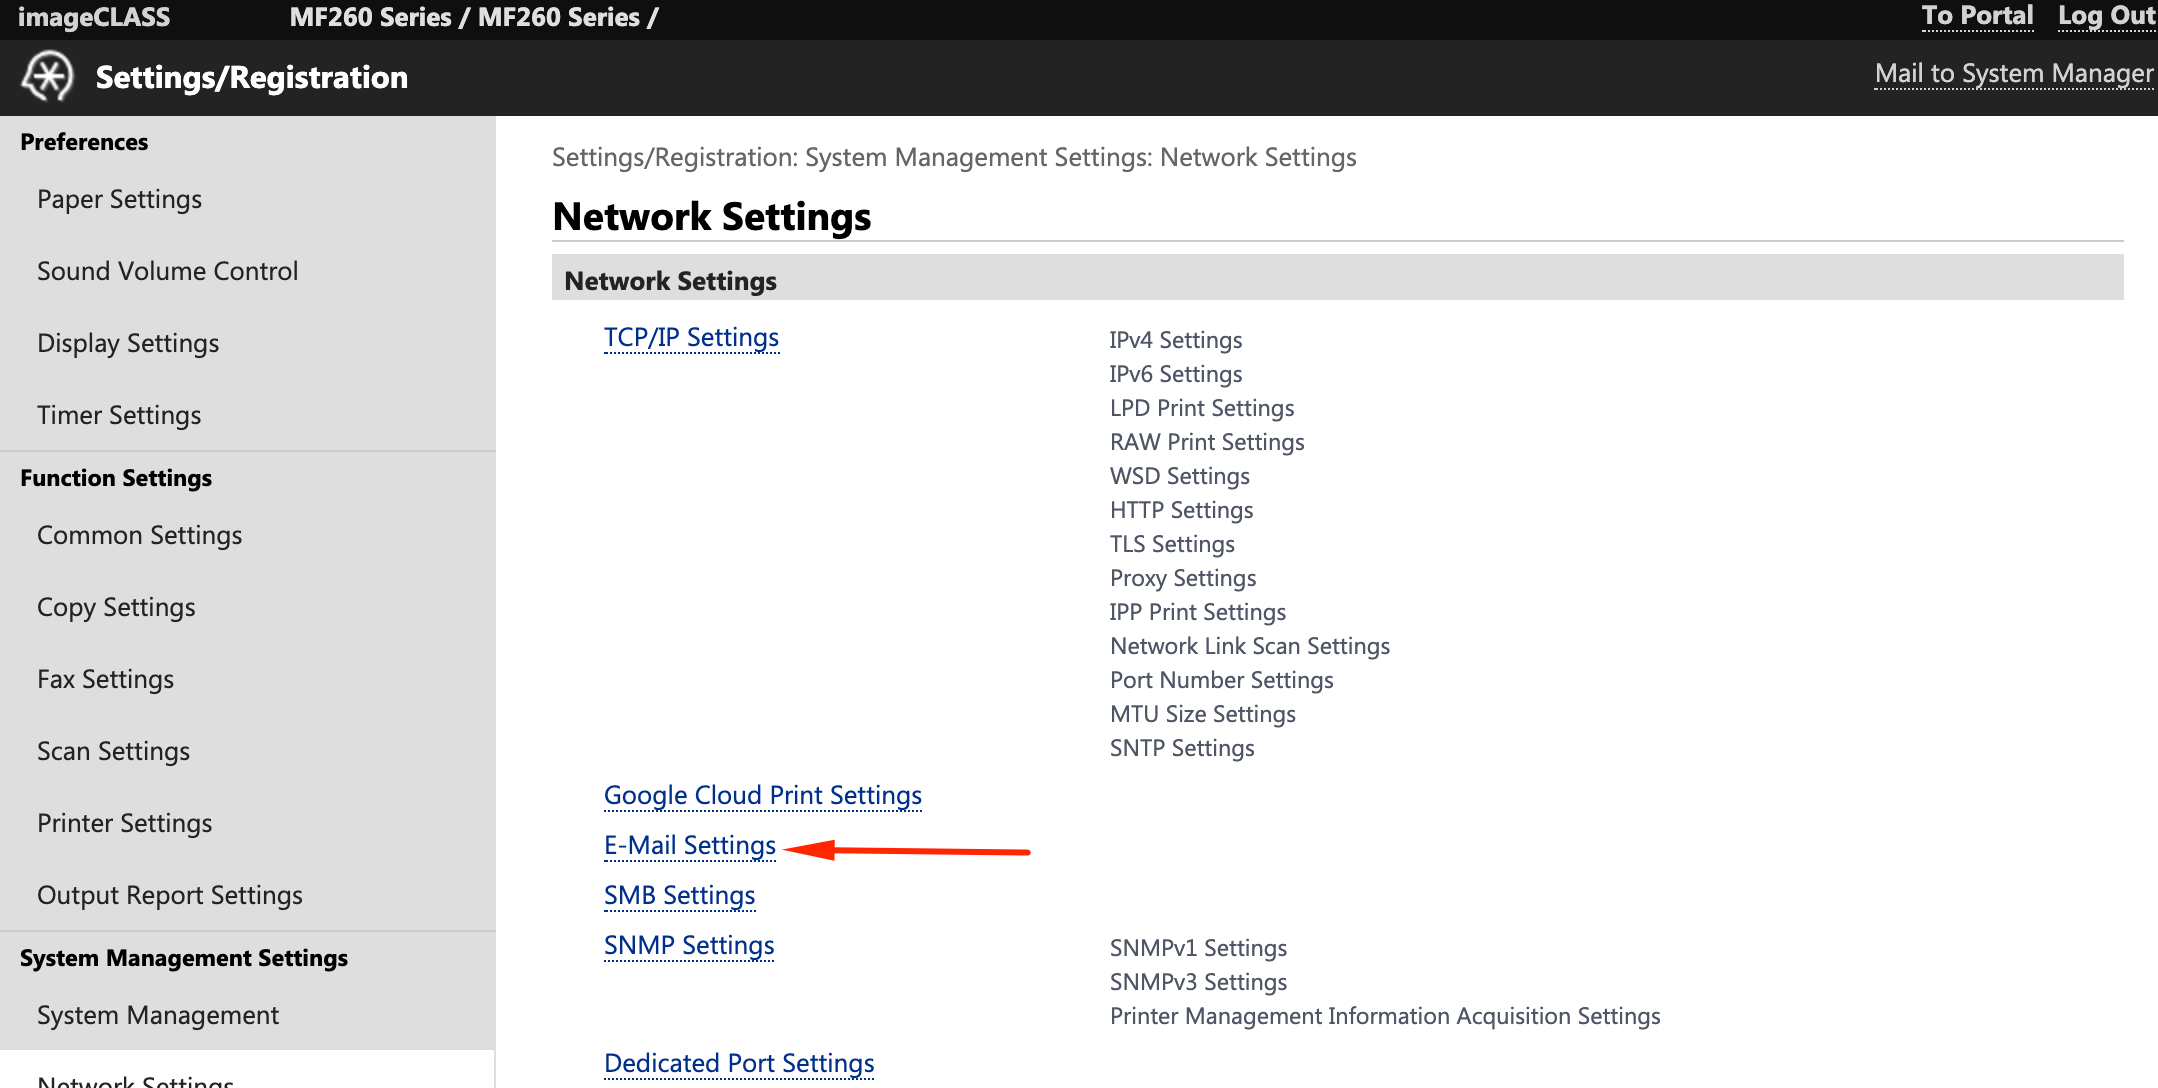Image resolution: width=2158 pixels, height=1088 pixels.
Task: Click the Log Out link
Action: (x=2106, y=16)
